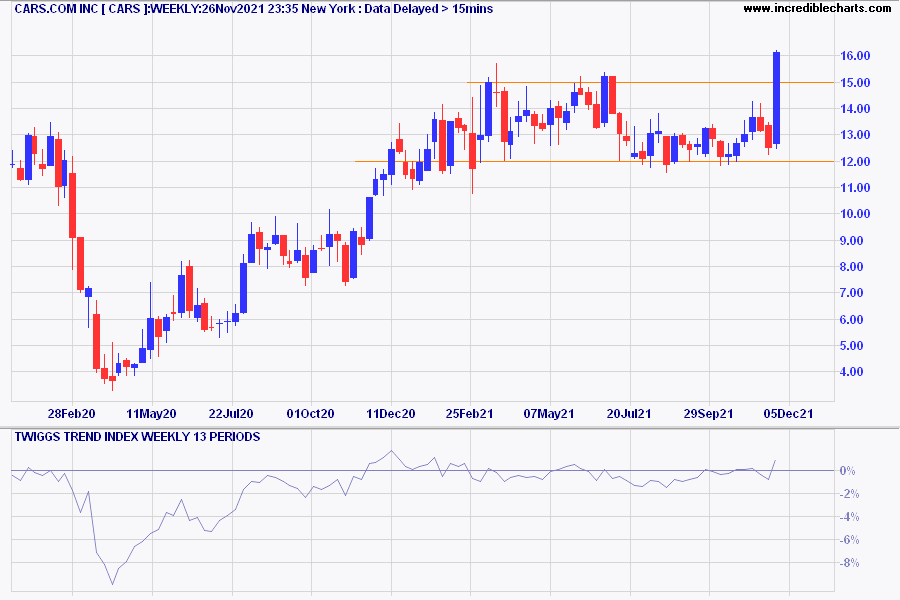Select the 20Jul21 date label
The width and height of the screenshot is (900, 600).
click(629, 413)
